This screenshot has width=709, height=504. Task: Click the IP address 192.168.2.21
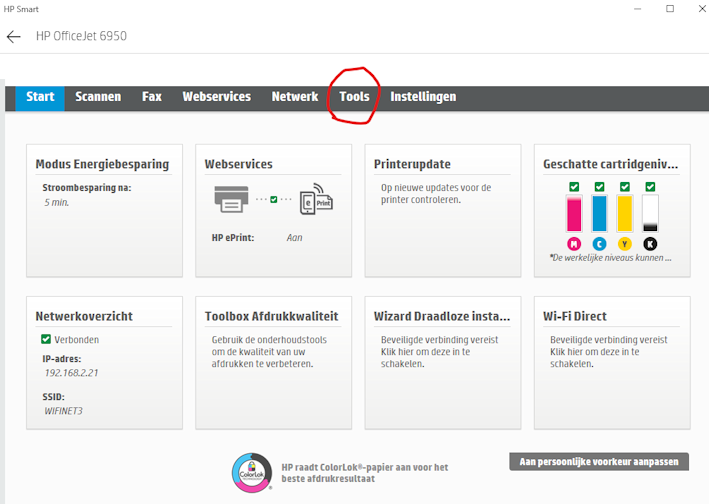tap(71, 373)
